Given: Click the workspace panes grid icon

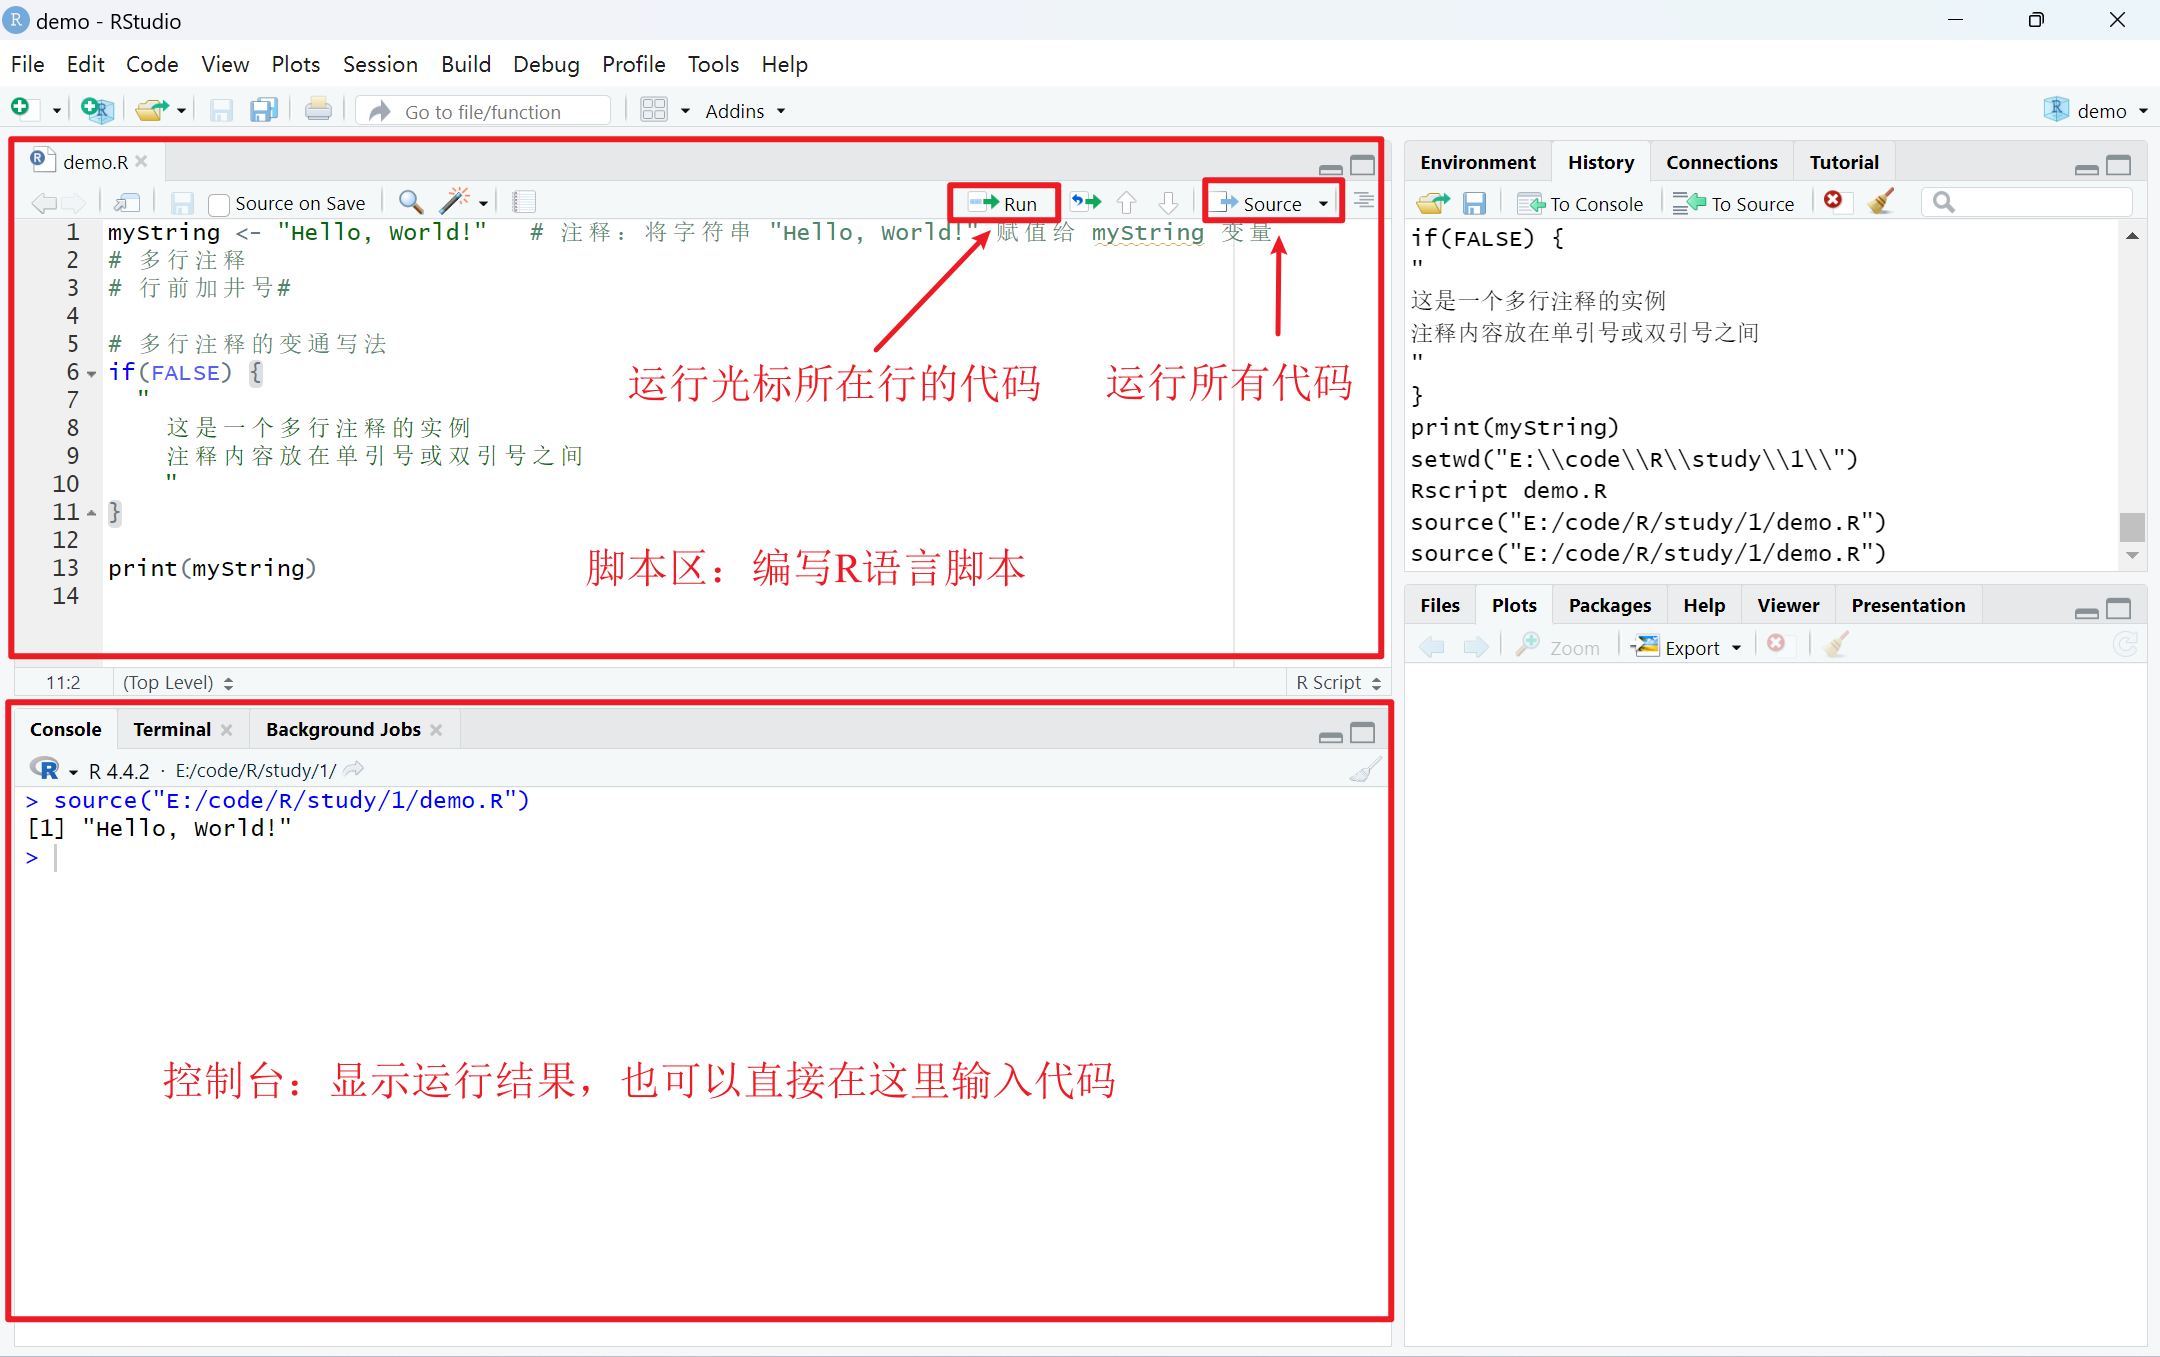Looking at the screenshot, I should pos(654,110).
